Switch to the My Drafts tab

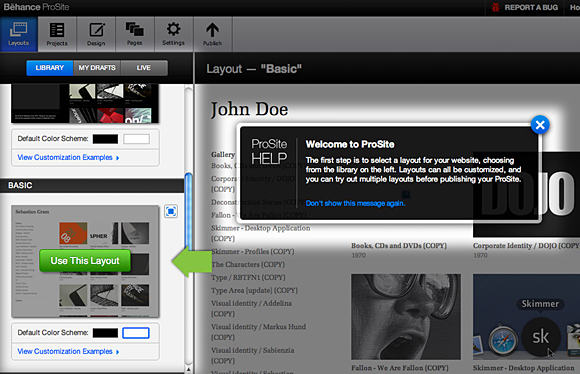pos(97,68)
